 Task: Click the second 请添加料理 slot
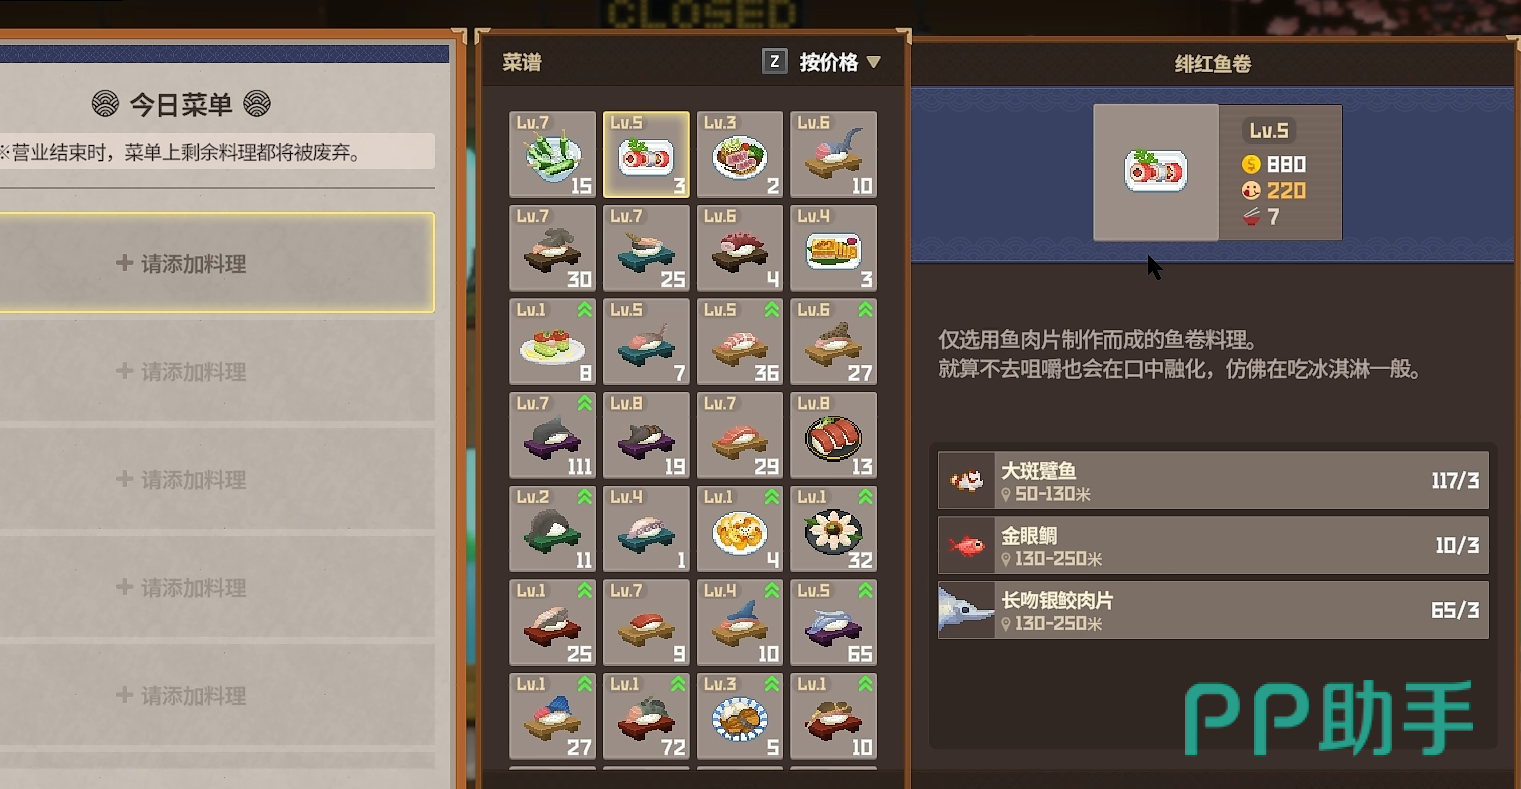[x=216, y=371]
